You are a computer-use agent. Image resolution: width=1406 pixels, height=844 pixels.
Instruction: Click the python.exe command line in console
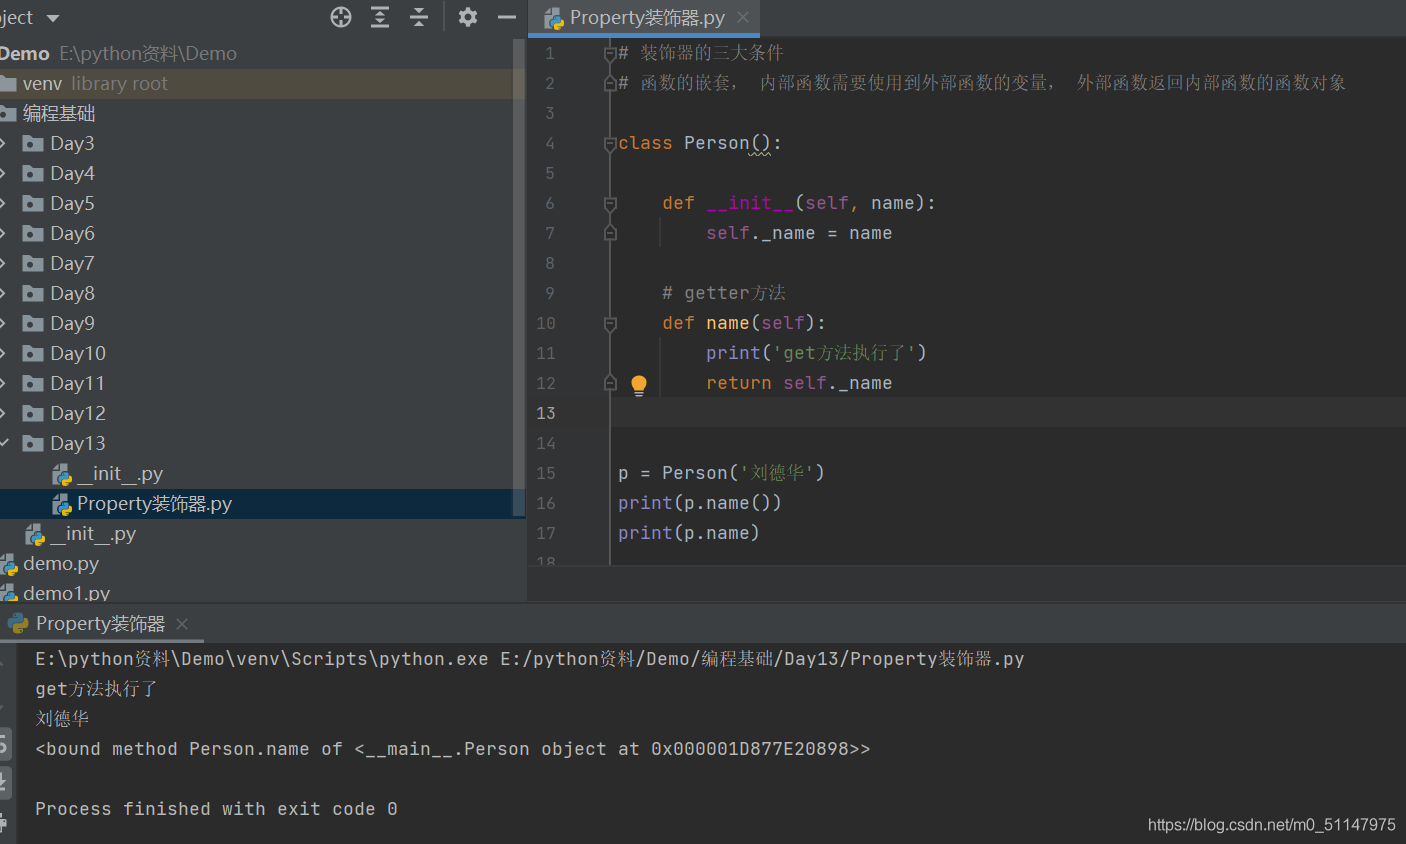(530, 659)
